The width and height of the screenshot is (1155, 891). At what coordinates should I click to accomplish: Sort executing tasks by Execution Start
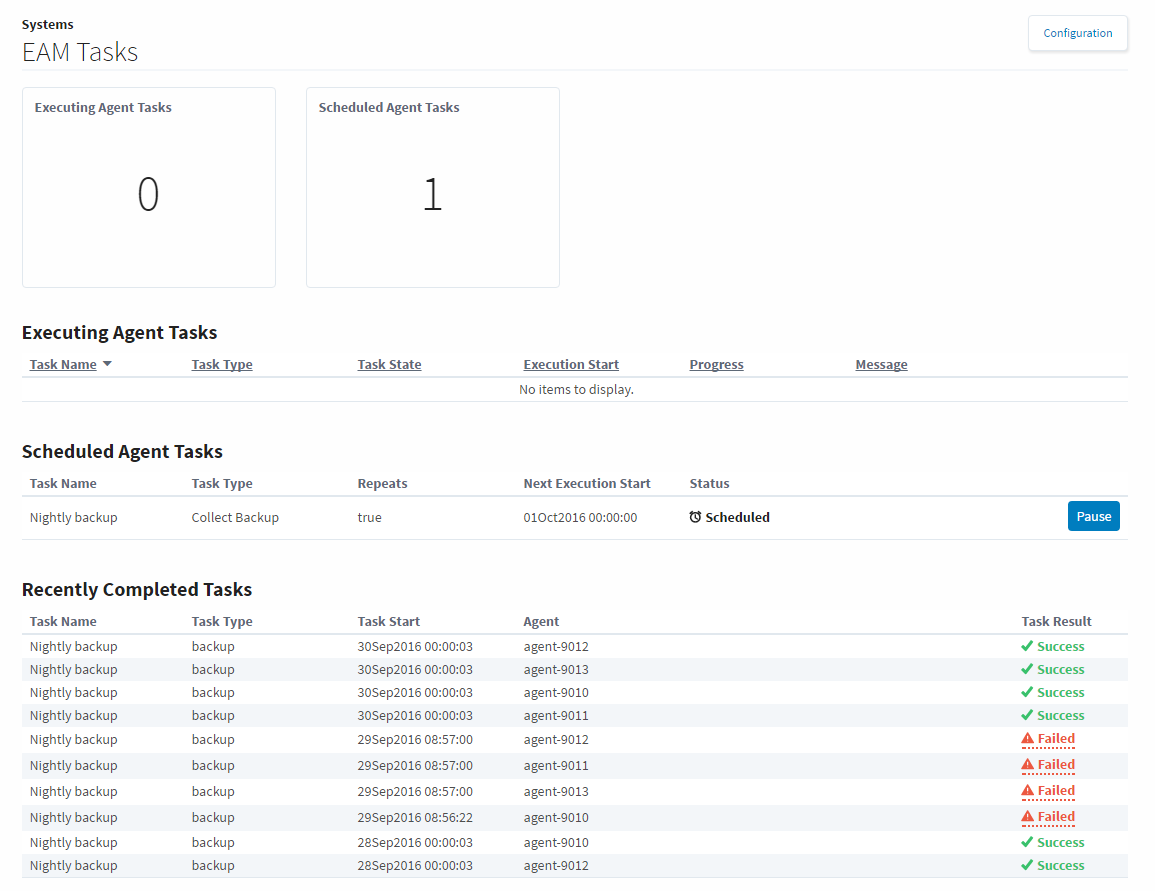[571, 365]
